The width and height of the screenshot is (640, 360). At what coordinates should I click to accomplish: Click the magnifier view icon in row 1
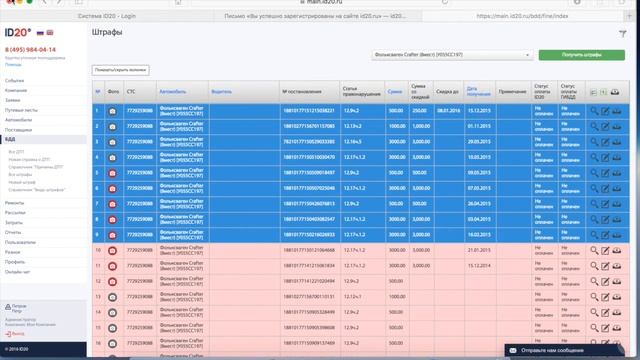tap(594, 111)
